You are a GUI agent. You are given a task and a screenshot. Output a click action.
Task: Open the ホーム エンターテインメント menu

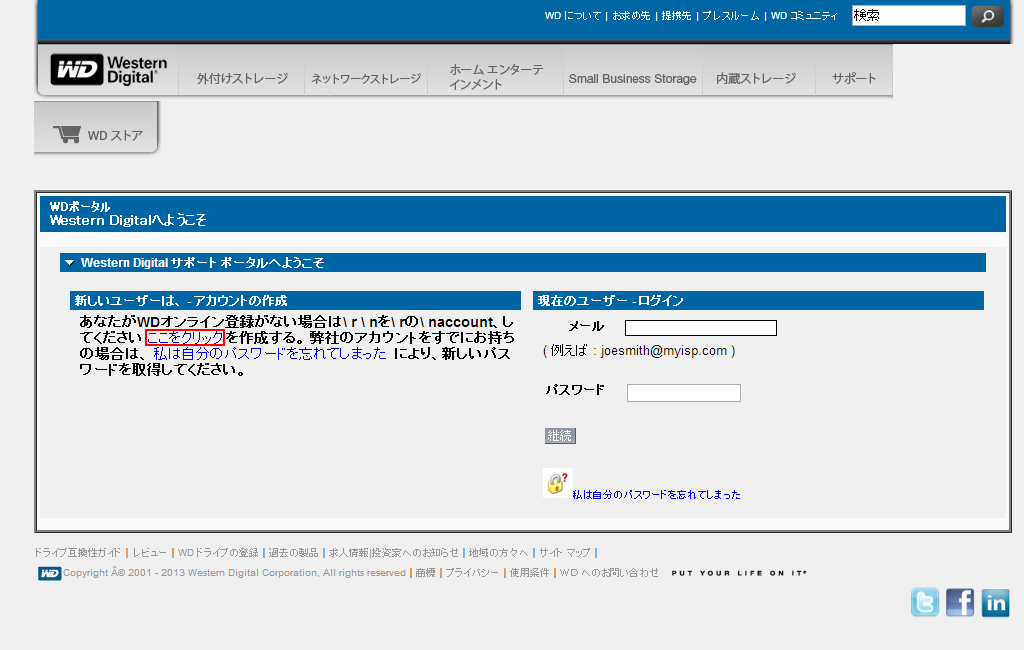[x=496, y=76]
